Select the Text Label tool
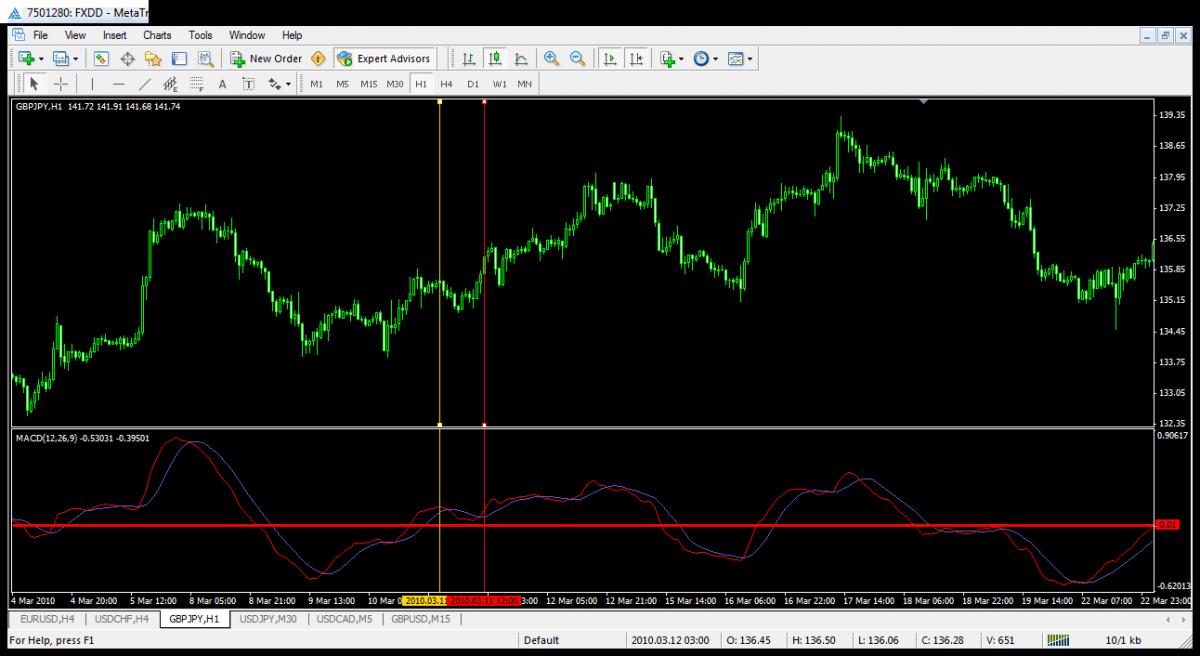Screen dimensions: 1200x656 247,84
